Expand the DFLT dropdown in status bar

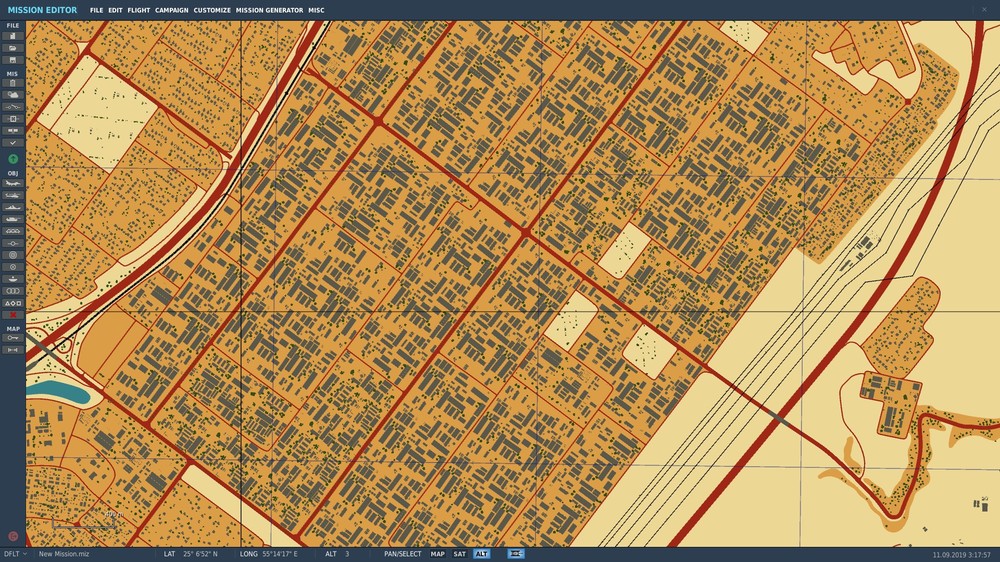15,554
